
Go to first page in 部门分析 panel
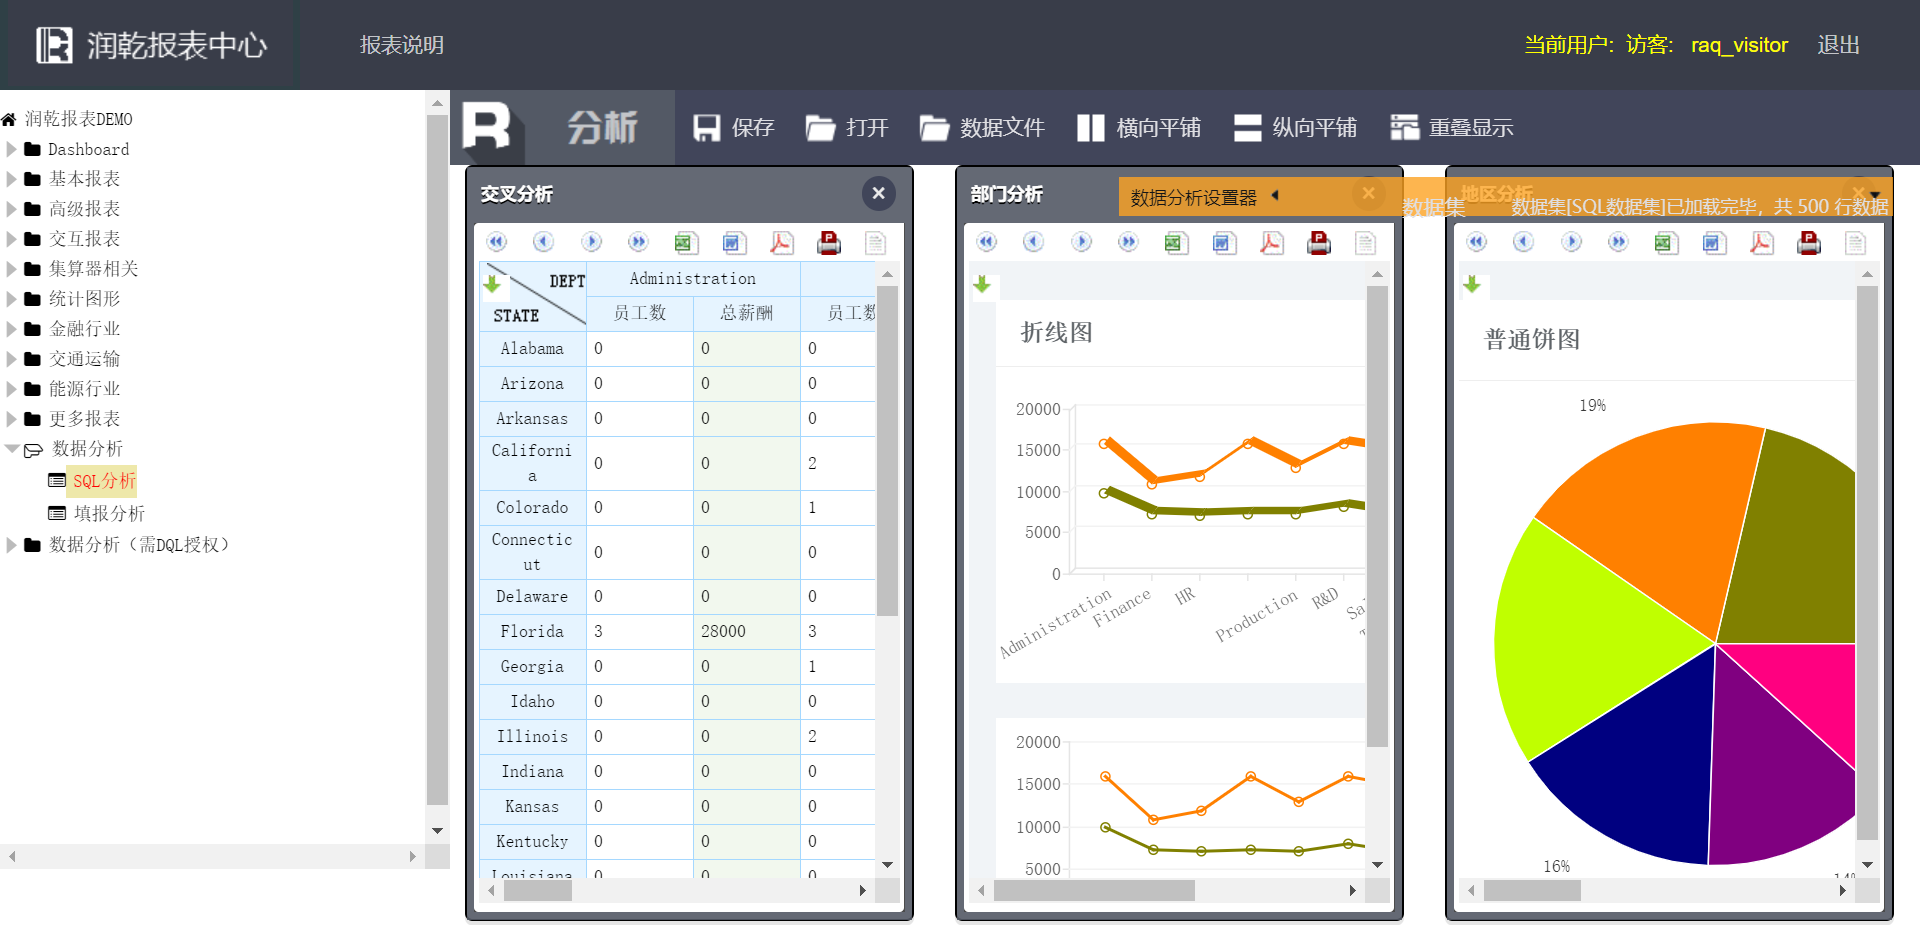pos(986,242)
